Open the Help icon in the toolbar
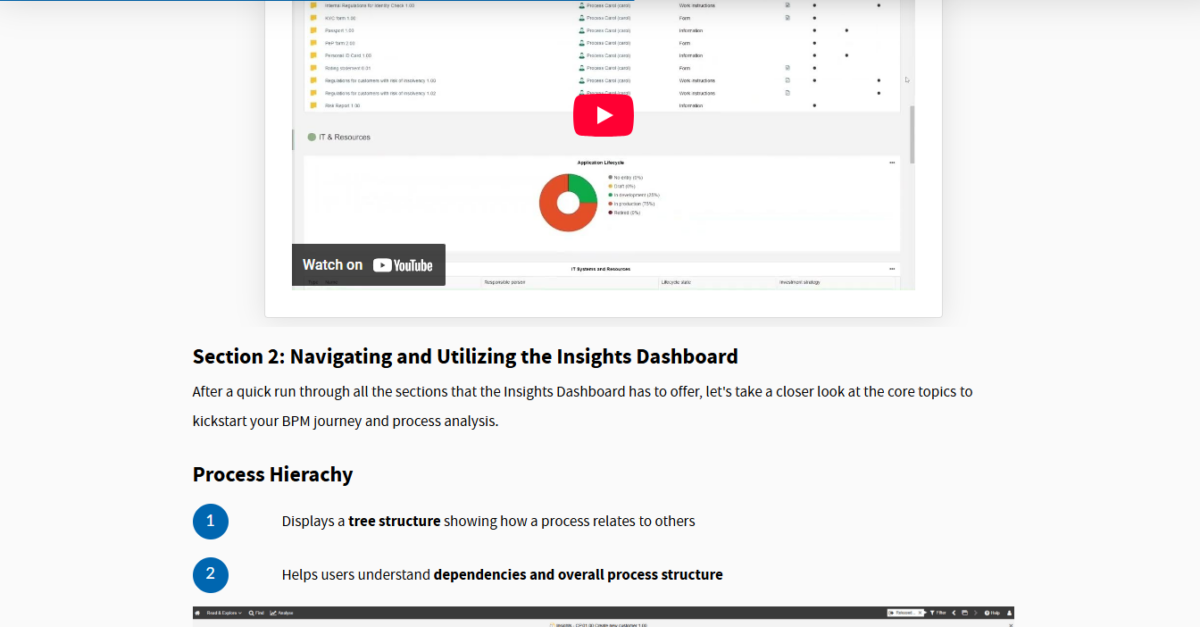The width and height of the screenshot is (1200, 627). click(991, 613)
